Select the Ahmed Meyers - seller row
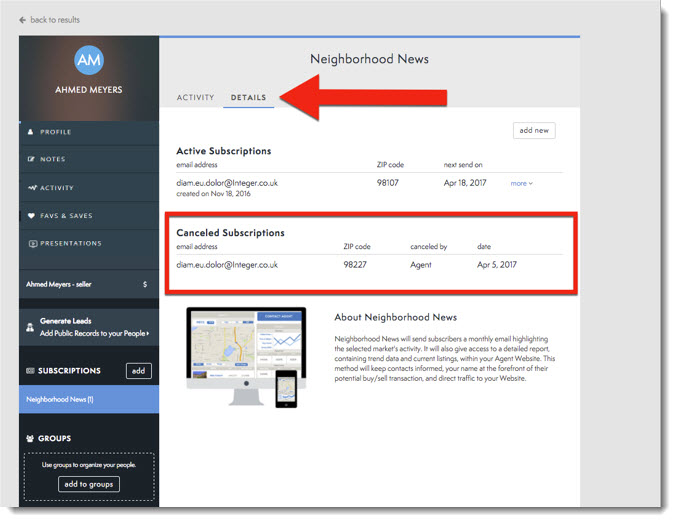The height and width of the screenshot is (522, 676). tap(89, 284)
